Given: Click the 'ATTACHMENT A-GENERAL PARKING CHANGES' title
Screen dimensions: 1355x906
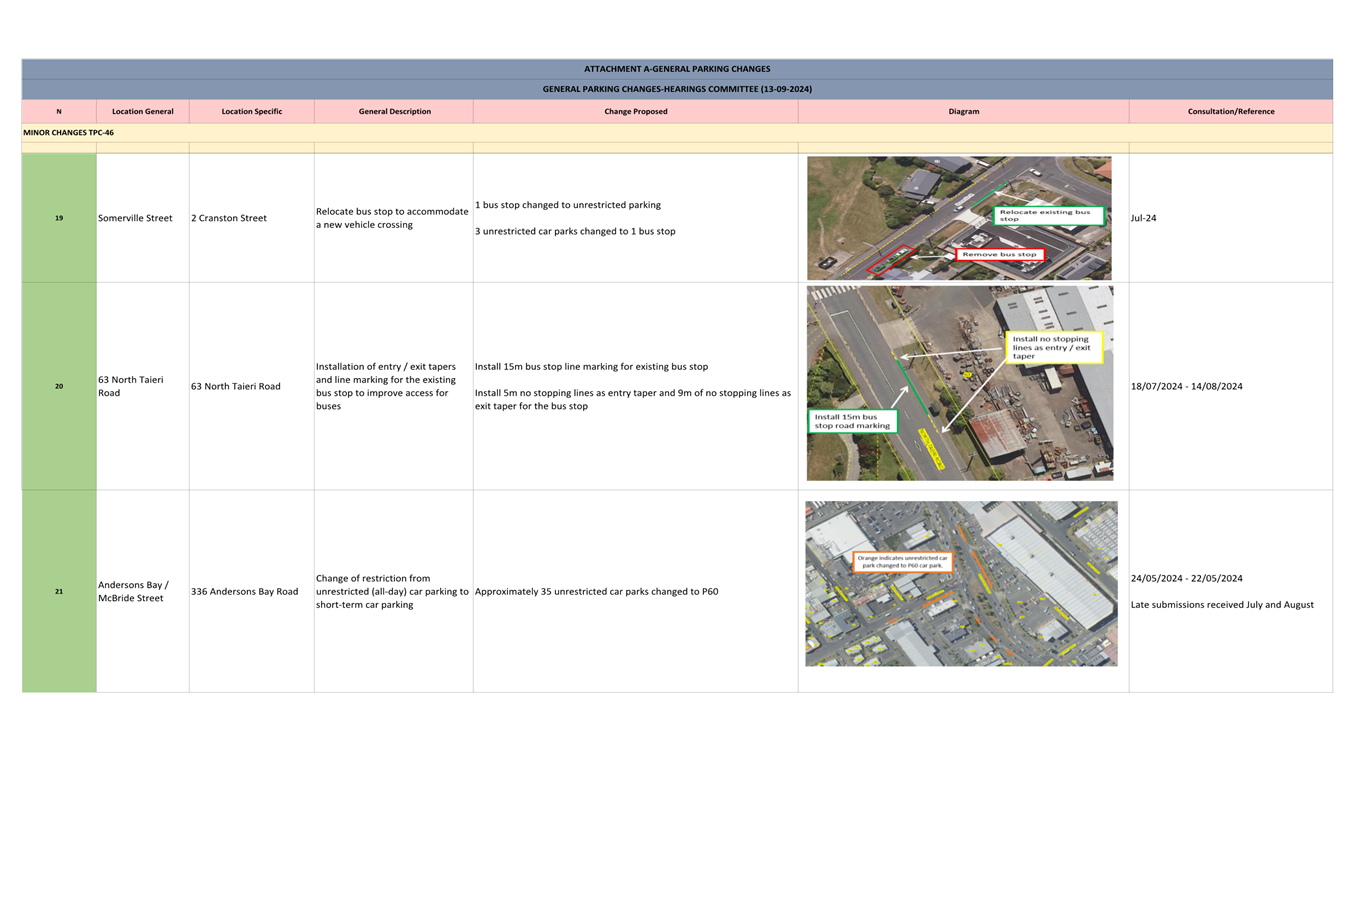Looking at the screenshot, I should coord(677,69).
